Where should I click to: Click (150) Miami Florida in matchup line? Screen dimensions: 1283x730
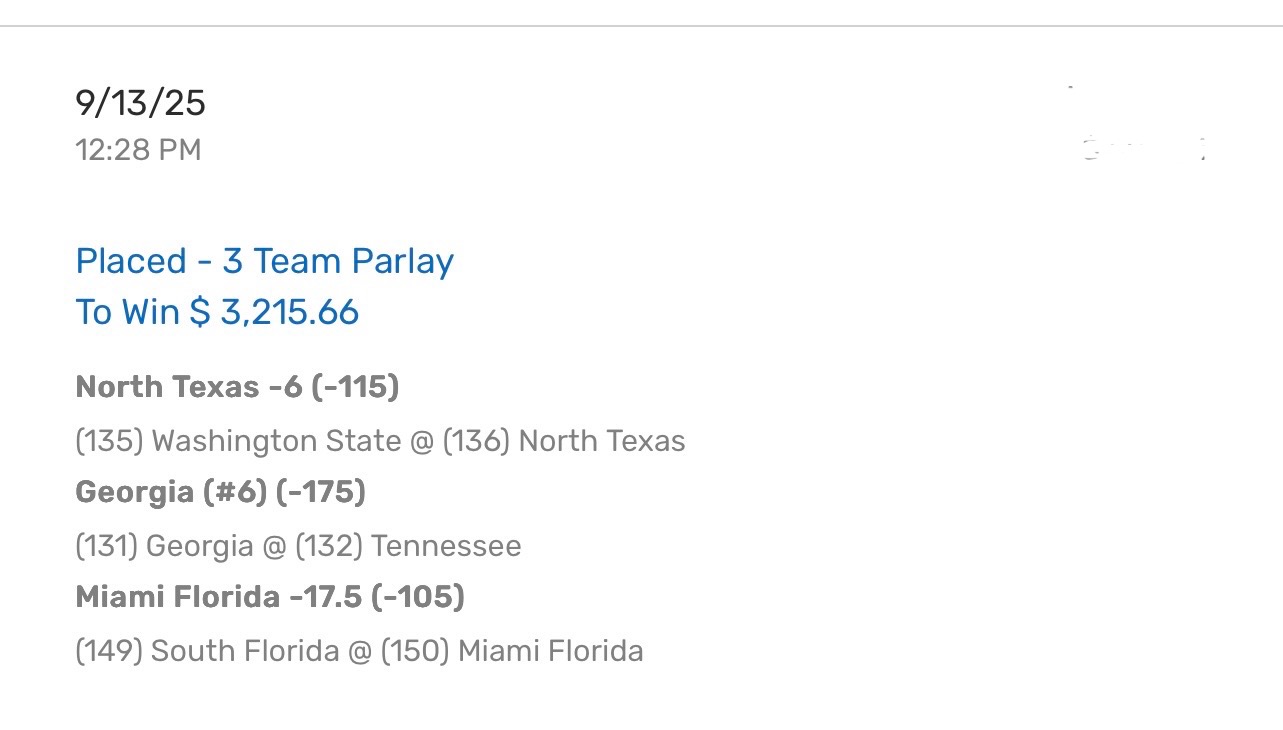click(x=512, y=651)
